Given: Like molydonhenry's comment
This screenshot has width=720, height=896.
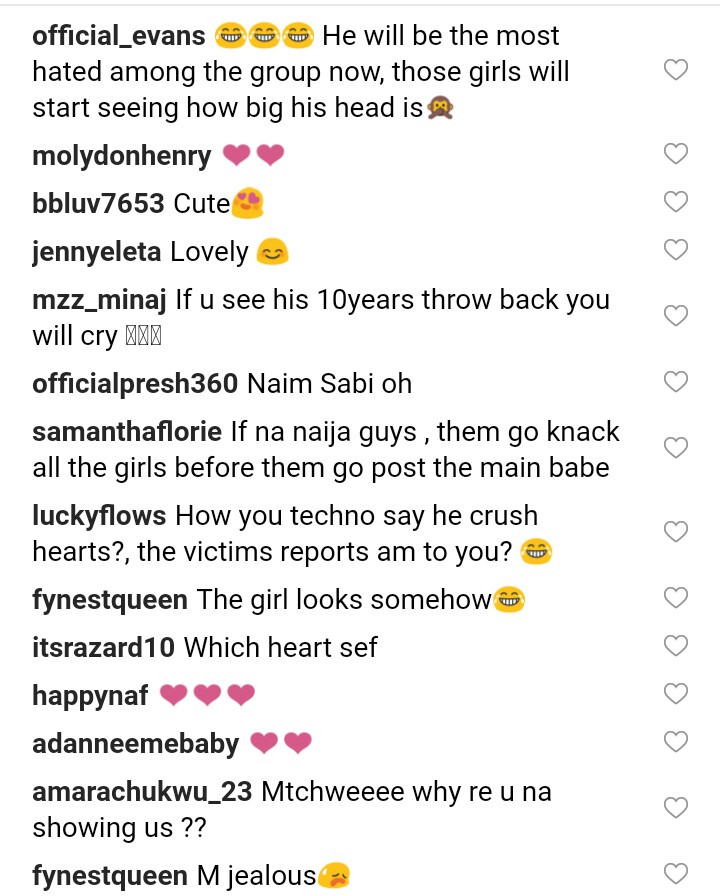Looking at the screenshot, I should point(677,154).
